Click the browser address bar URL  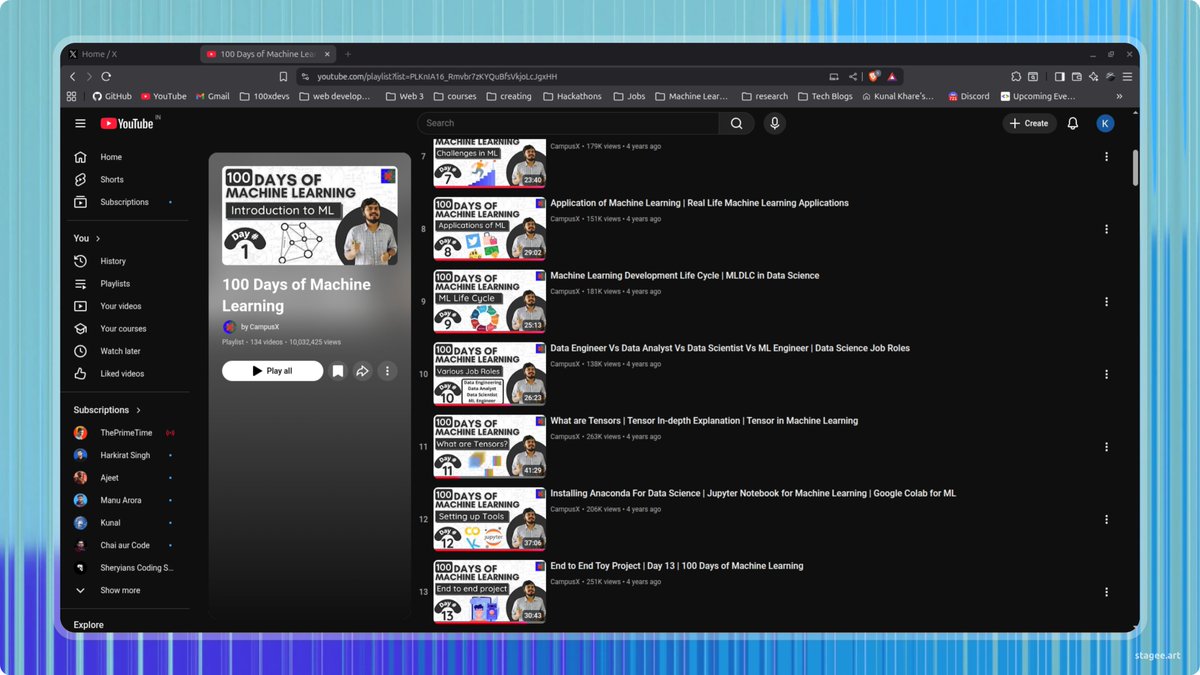[437, 76]
